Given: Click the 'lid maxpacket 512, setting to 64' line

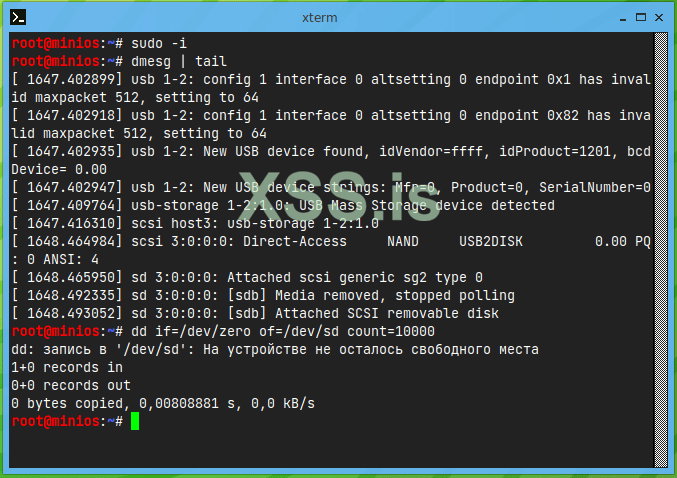Looking at the screenshot, I should (x=139, y=133).
